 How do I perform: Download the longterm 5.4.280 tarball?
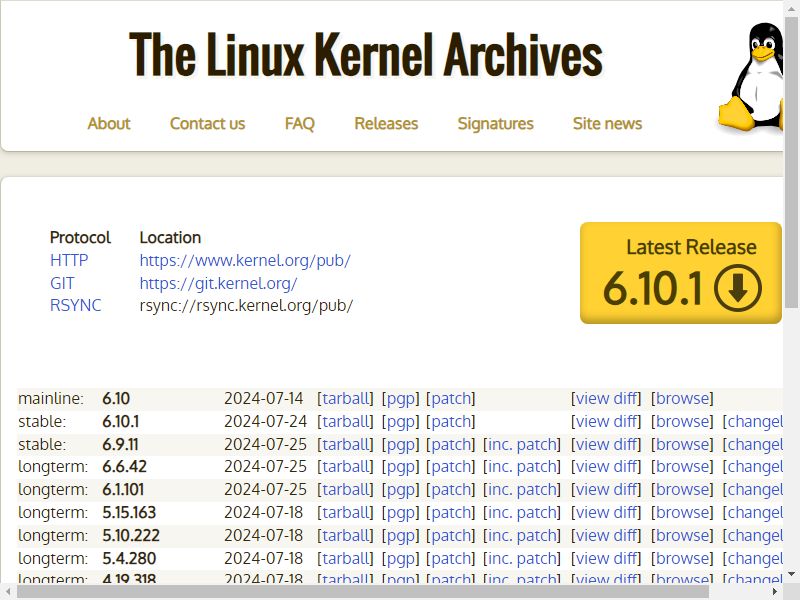click(345, 558)
